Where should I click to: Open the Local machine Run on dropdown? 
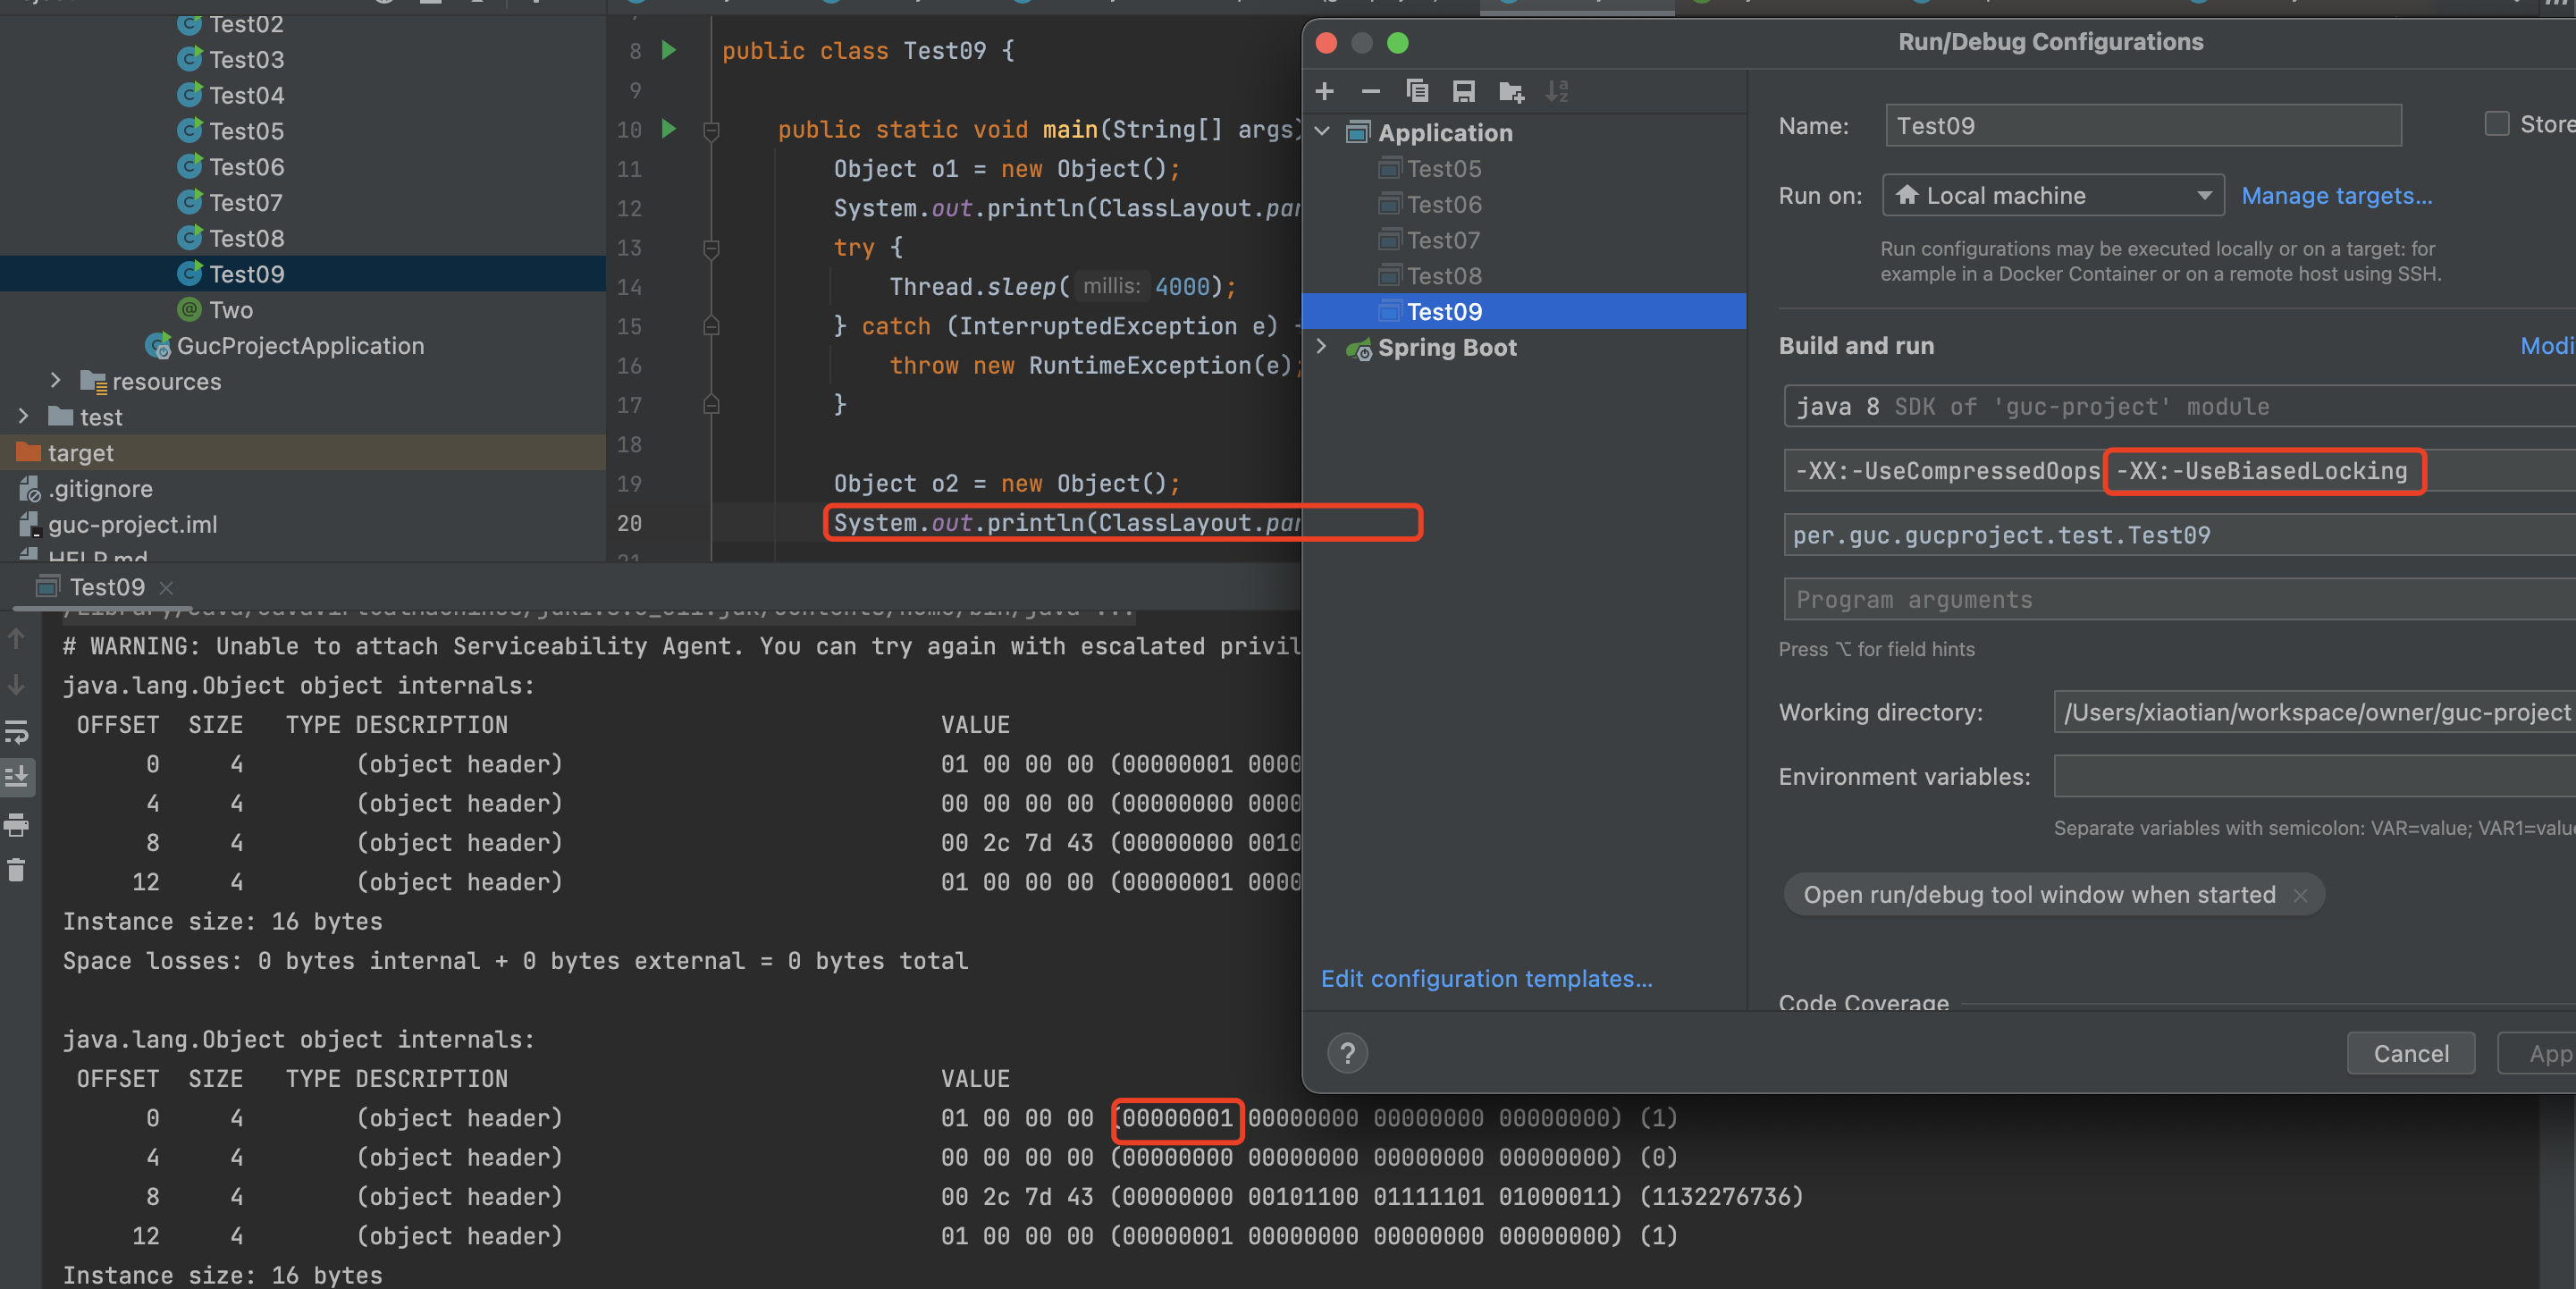point(2052,196)
